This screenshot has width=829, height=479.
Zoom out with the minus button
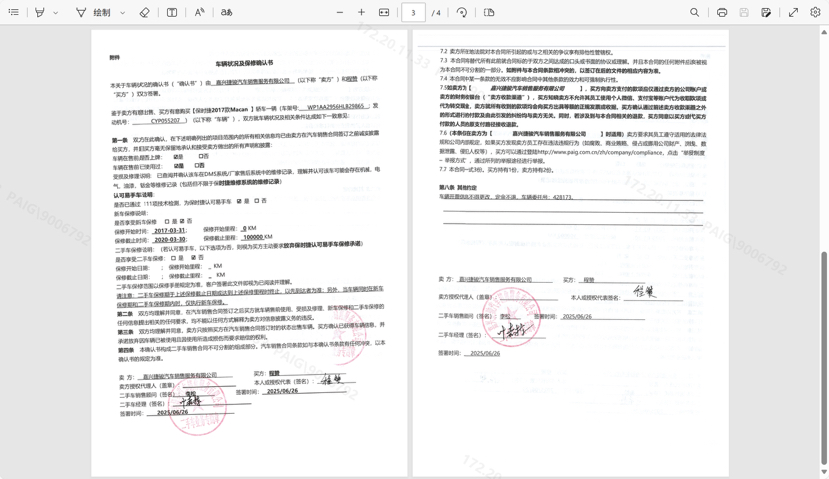pyautogui.click(x=340, y=13)
